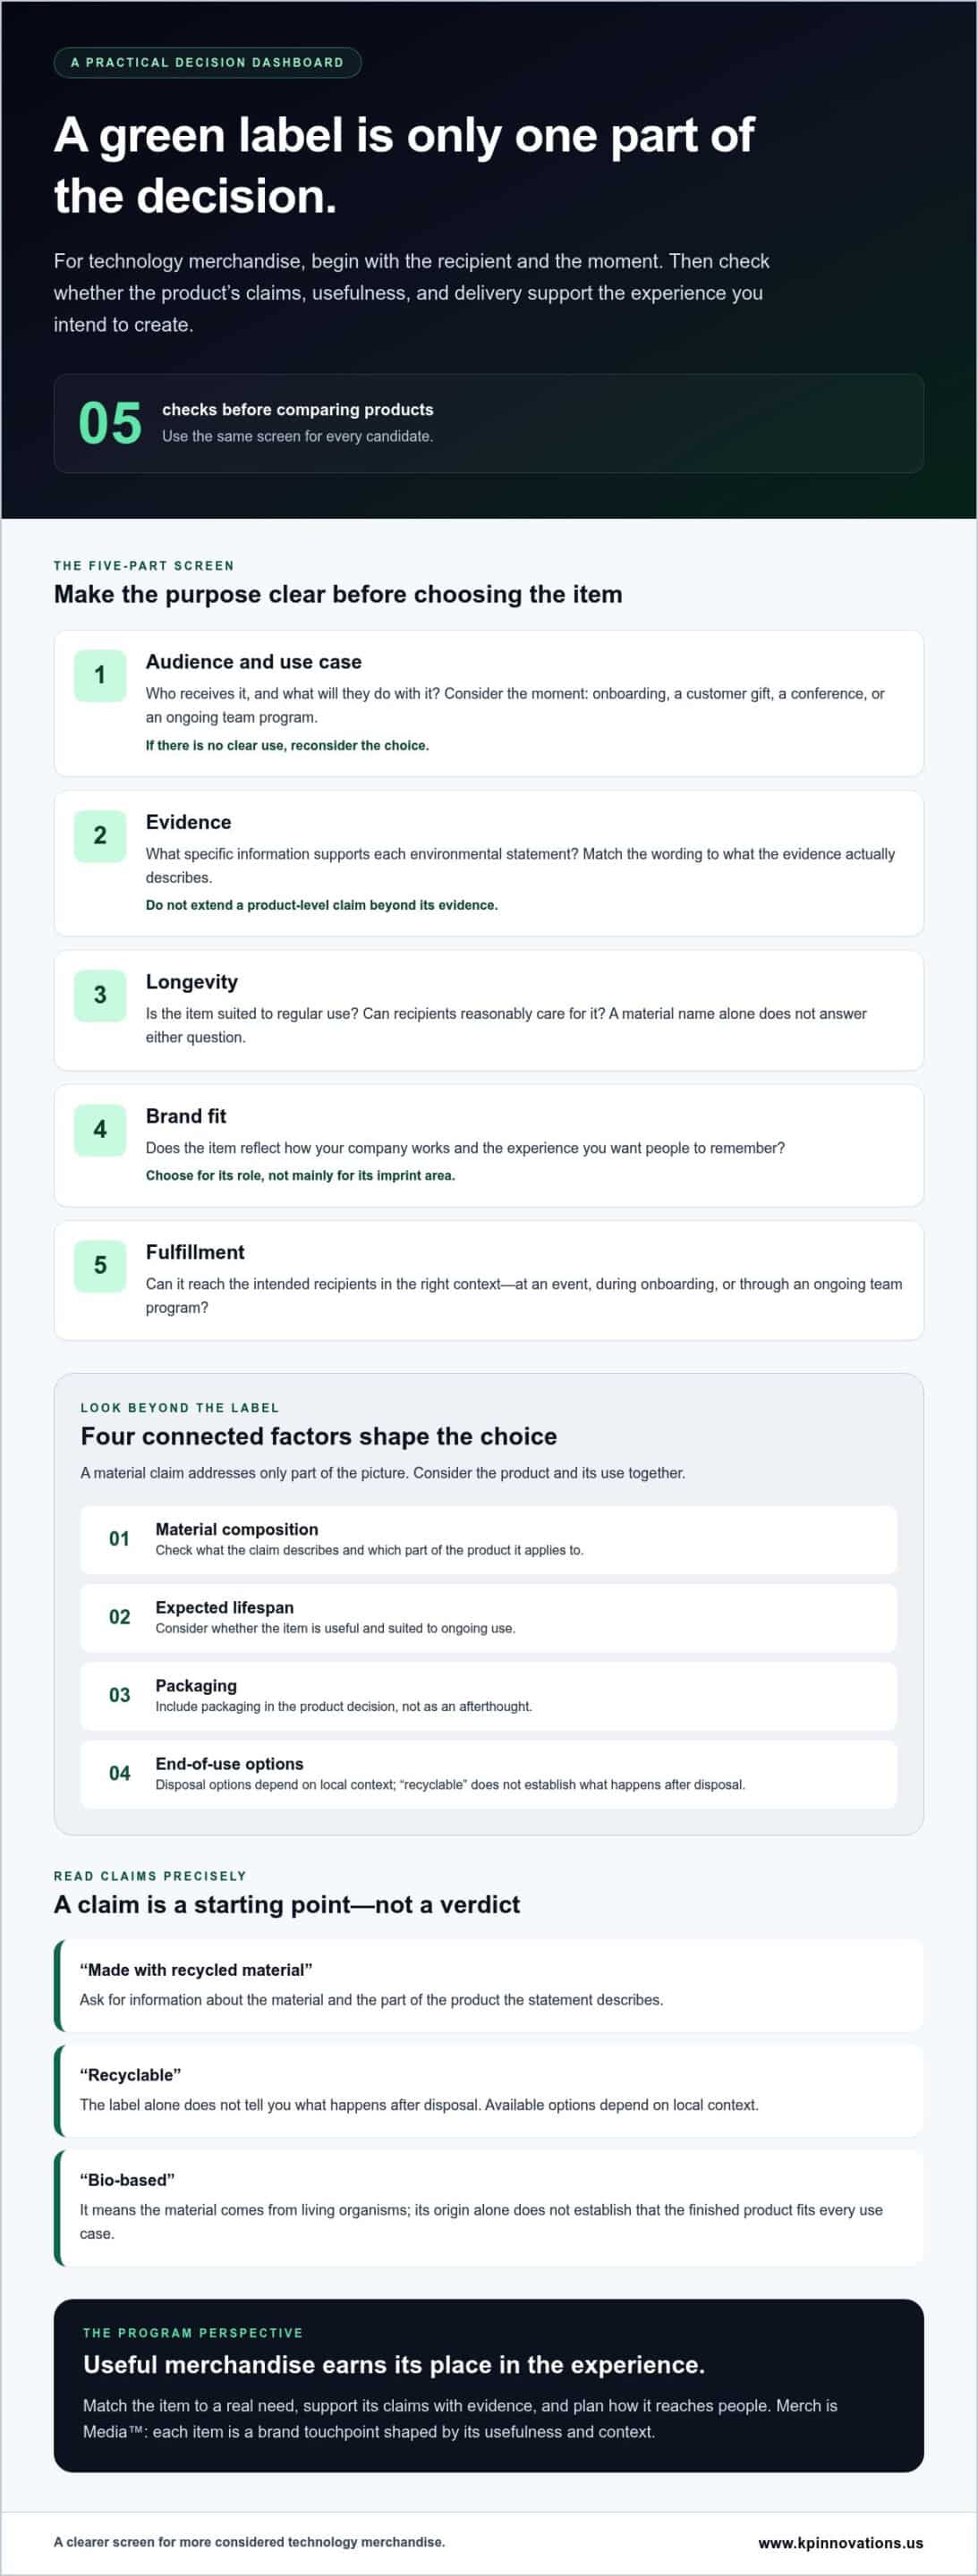This screenshot has width=978, height=2576.
Task: Click the 02 marker for Expected lifespan
Action: click(x=120, y=1616)
